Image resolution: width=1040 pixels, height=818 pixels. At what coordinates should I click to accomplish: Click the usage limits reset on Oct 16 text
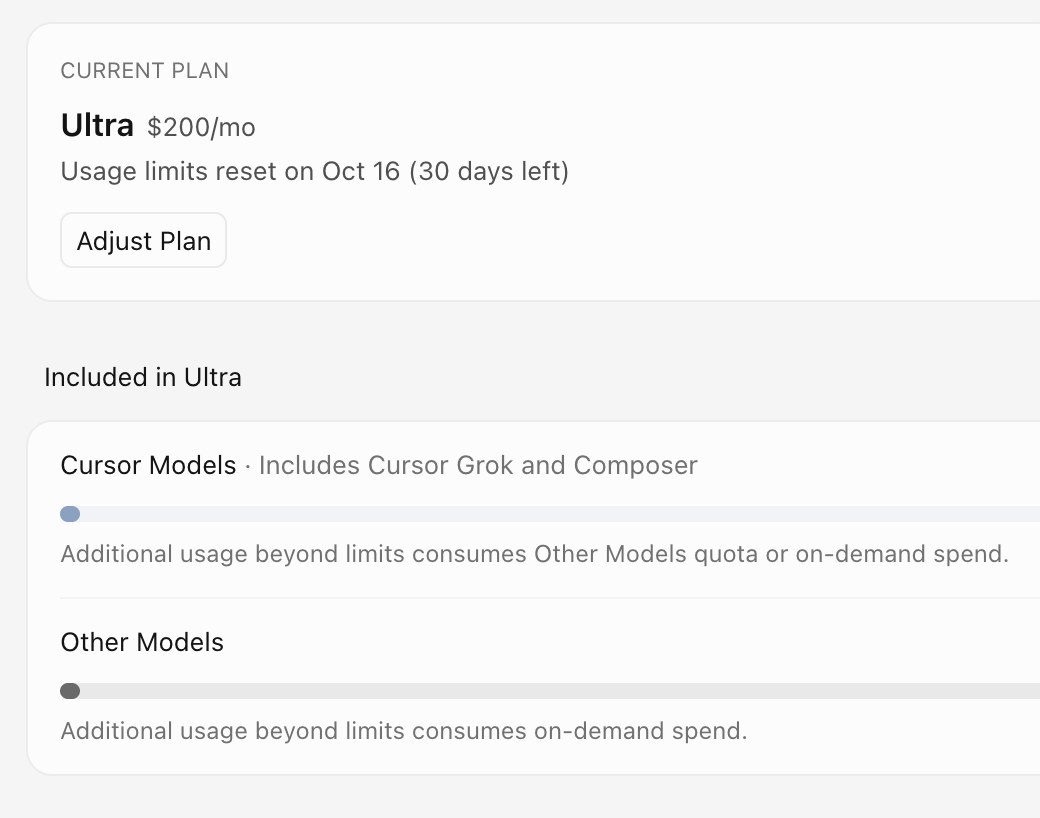tap(230, 171)
